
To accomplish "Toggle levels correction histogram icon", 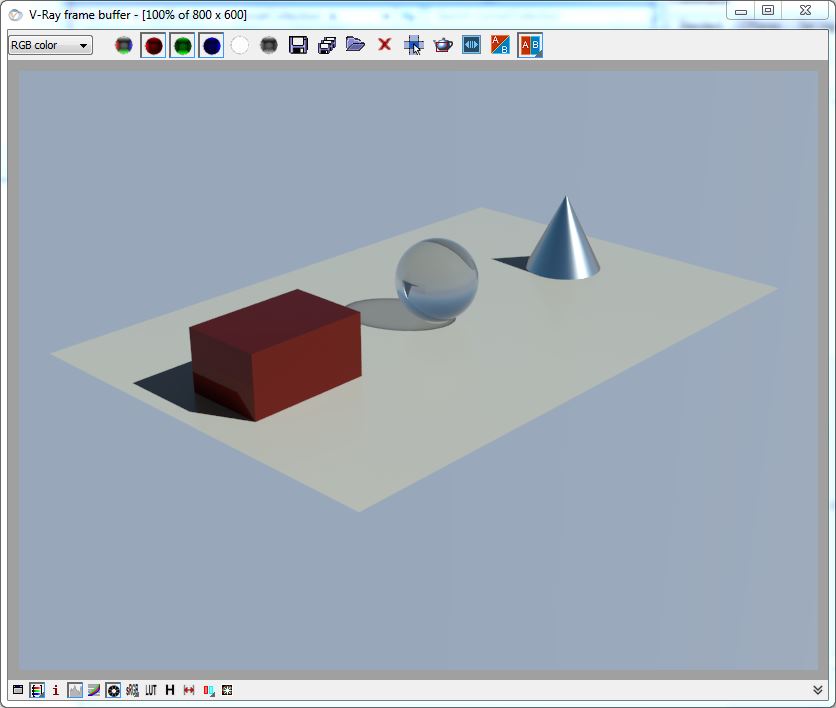I will point(75,690).
